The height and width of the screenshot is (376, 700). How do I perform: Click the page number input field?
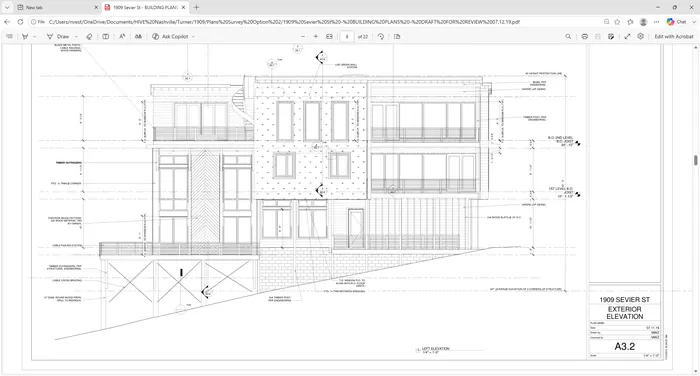(x=347, y=37)
